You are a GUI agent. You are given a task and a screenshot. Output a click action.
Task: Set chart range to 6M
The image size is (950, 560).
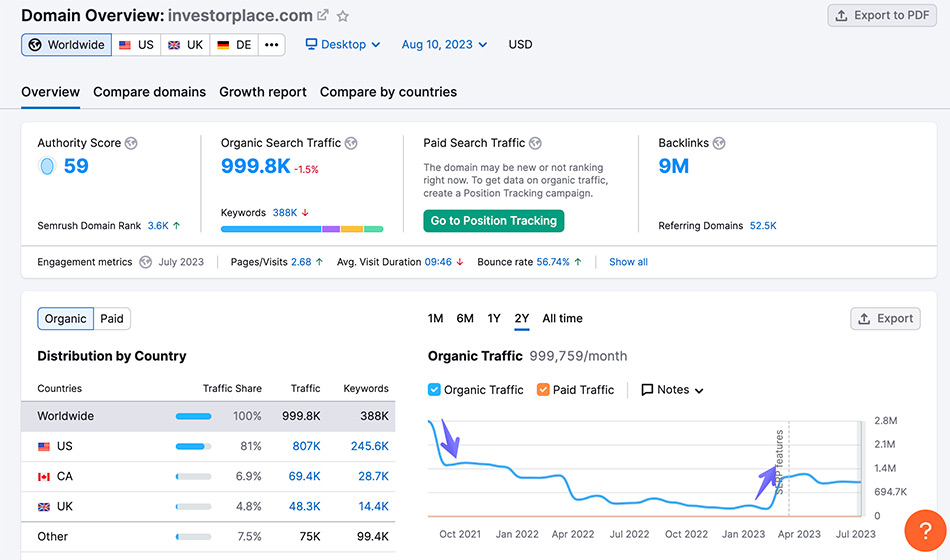pos(465,318)
